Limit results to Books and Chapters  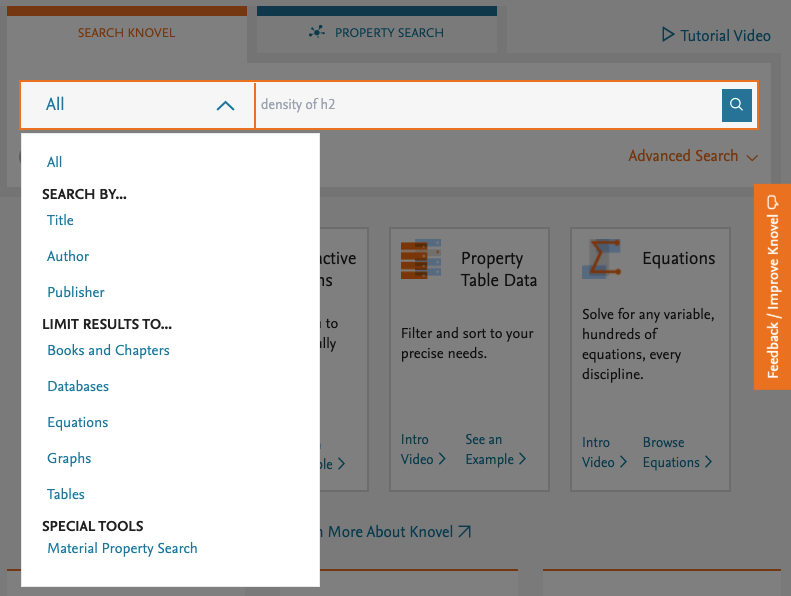point(108,350)
